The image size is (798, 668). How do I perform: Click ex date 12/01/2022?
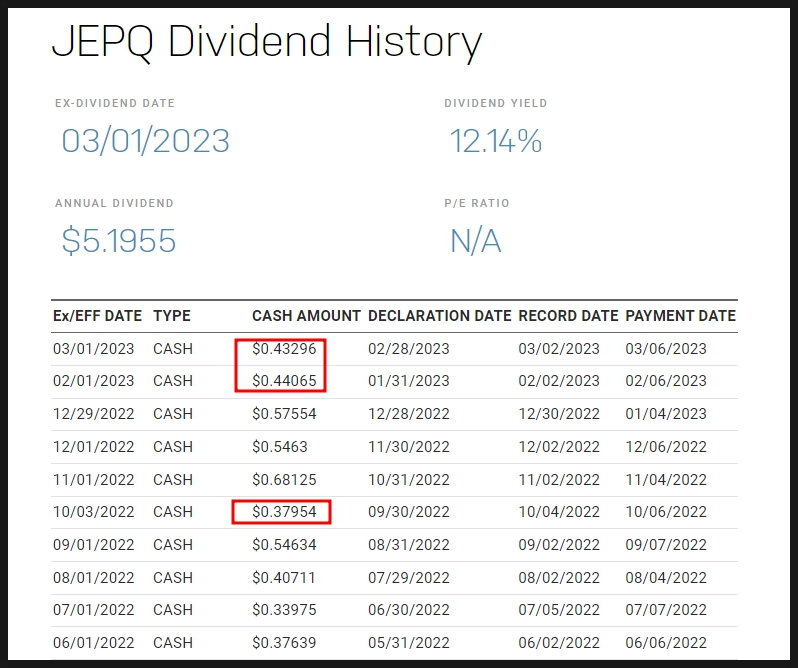click(x=94, y=447)
